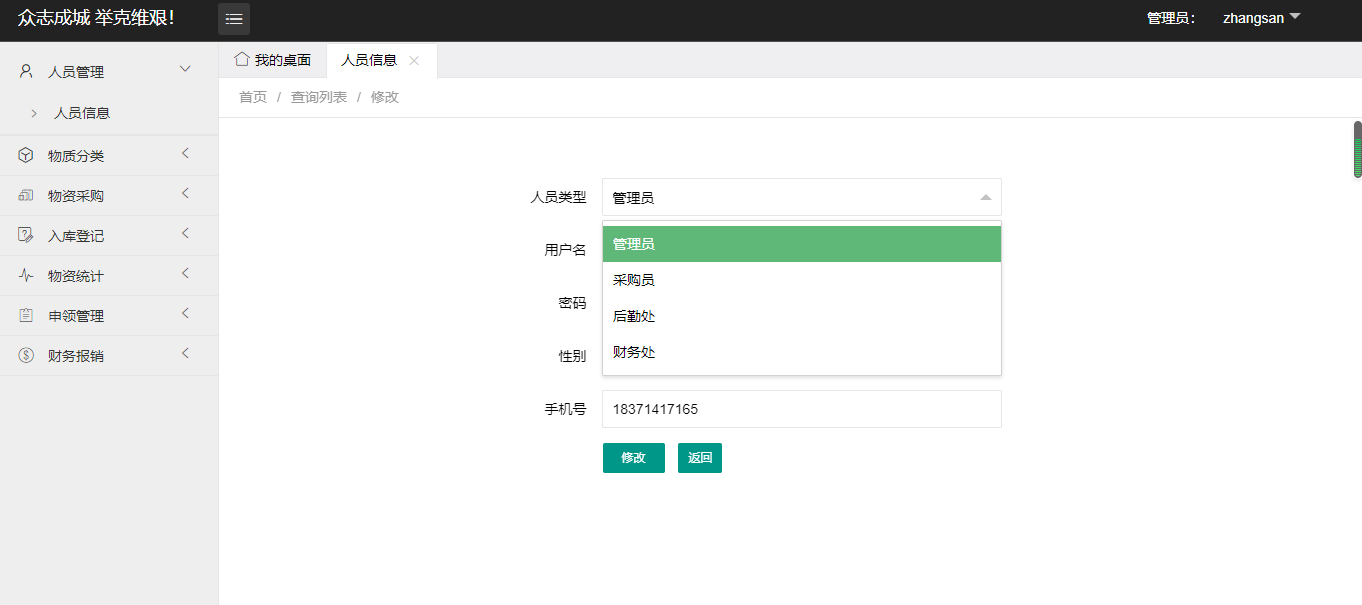Click the 物质分类 cube icon
1362x605 pixels.
(26, 156)
